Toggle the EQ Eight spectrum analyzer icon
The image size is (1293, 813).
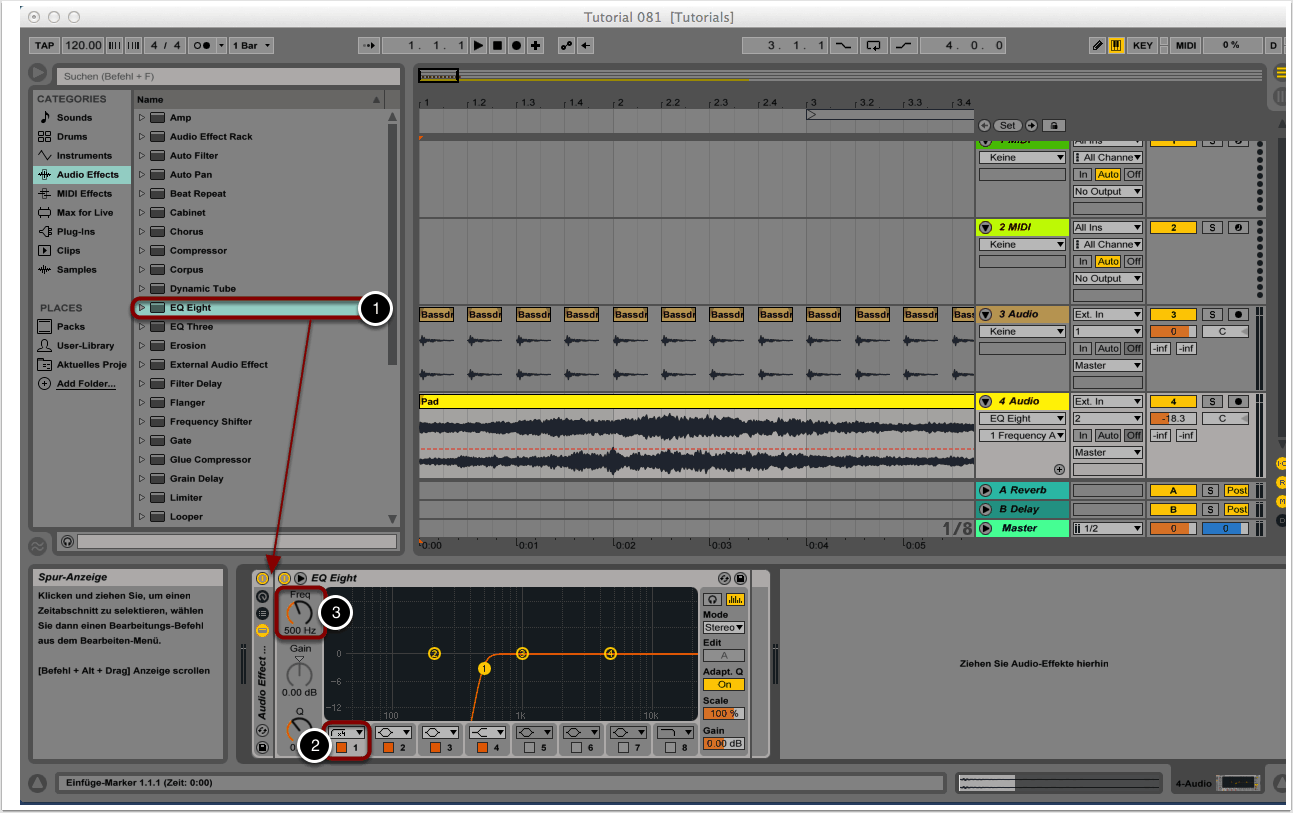[x=735, y=599]
